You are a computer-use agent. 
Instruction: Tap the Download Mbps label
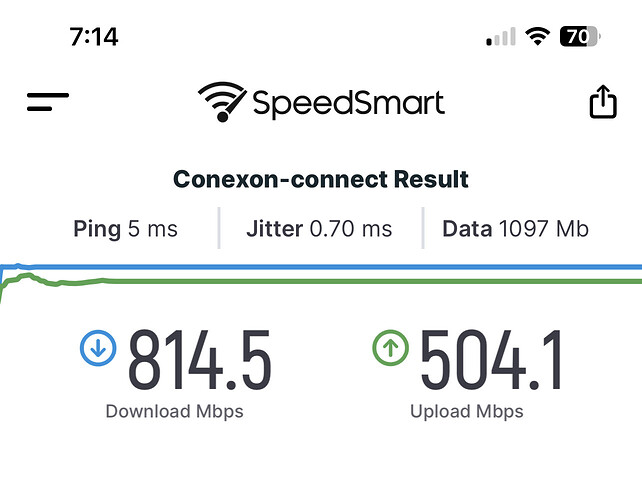(x=174, y=412)
